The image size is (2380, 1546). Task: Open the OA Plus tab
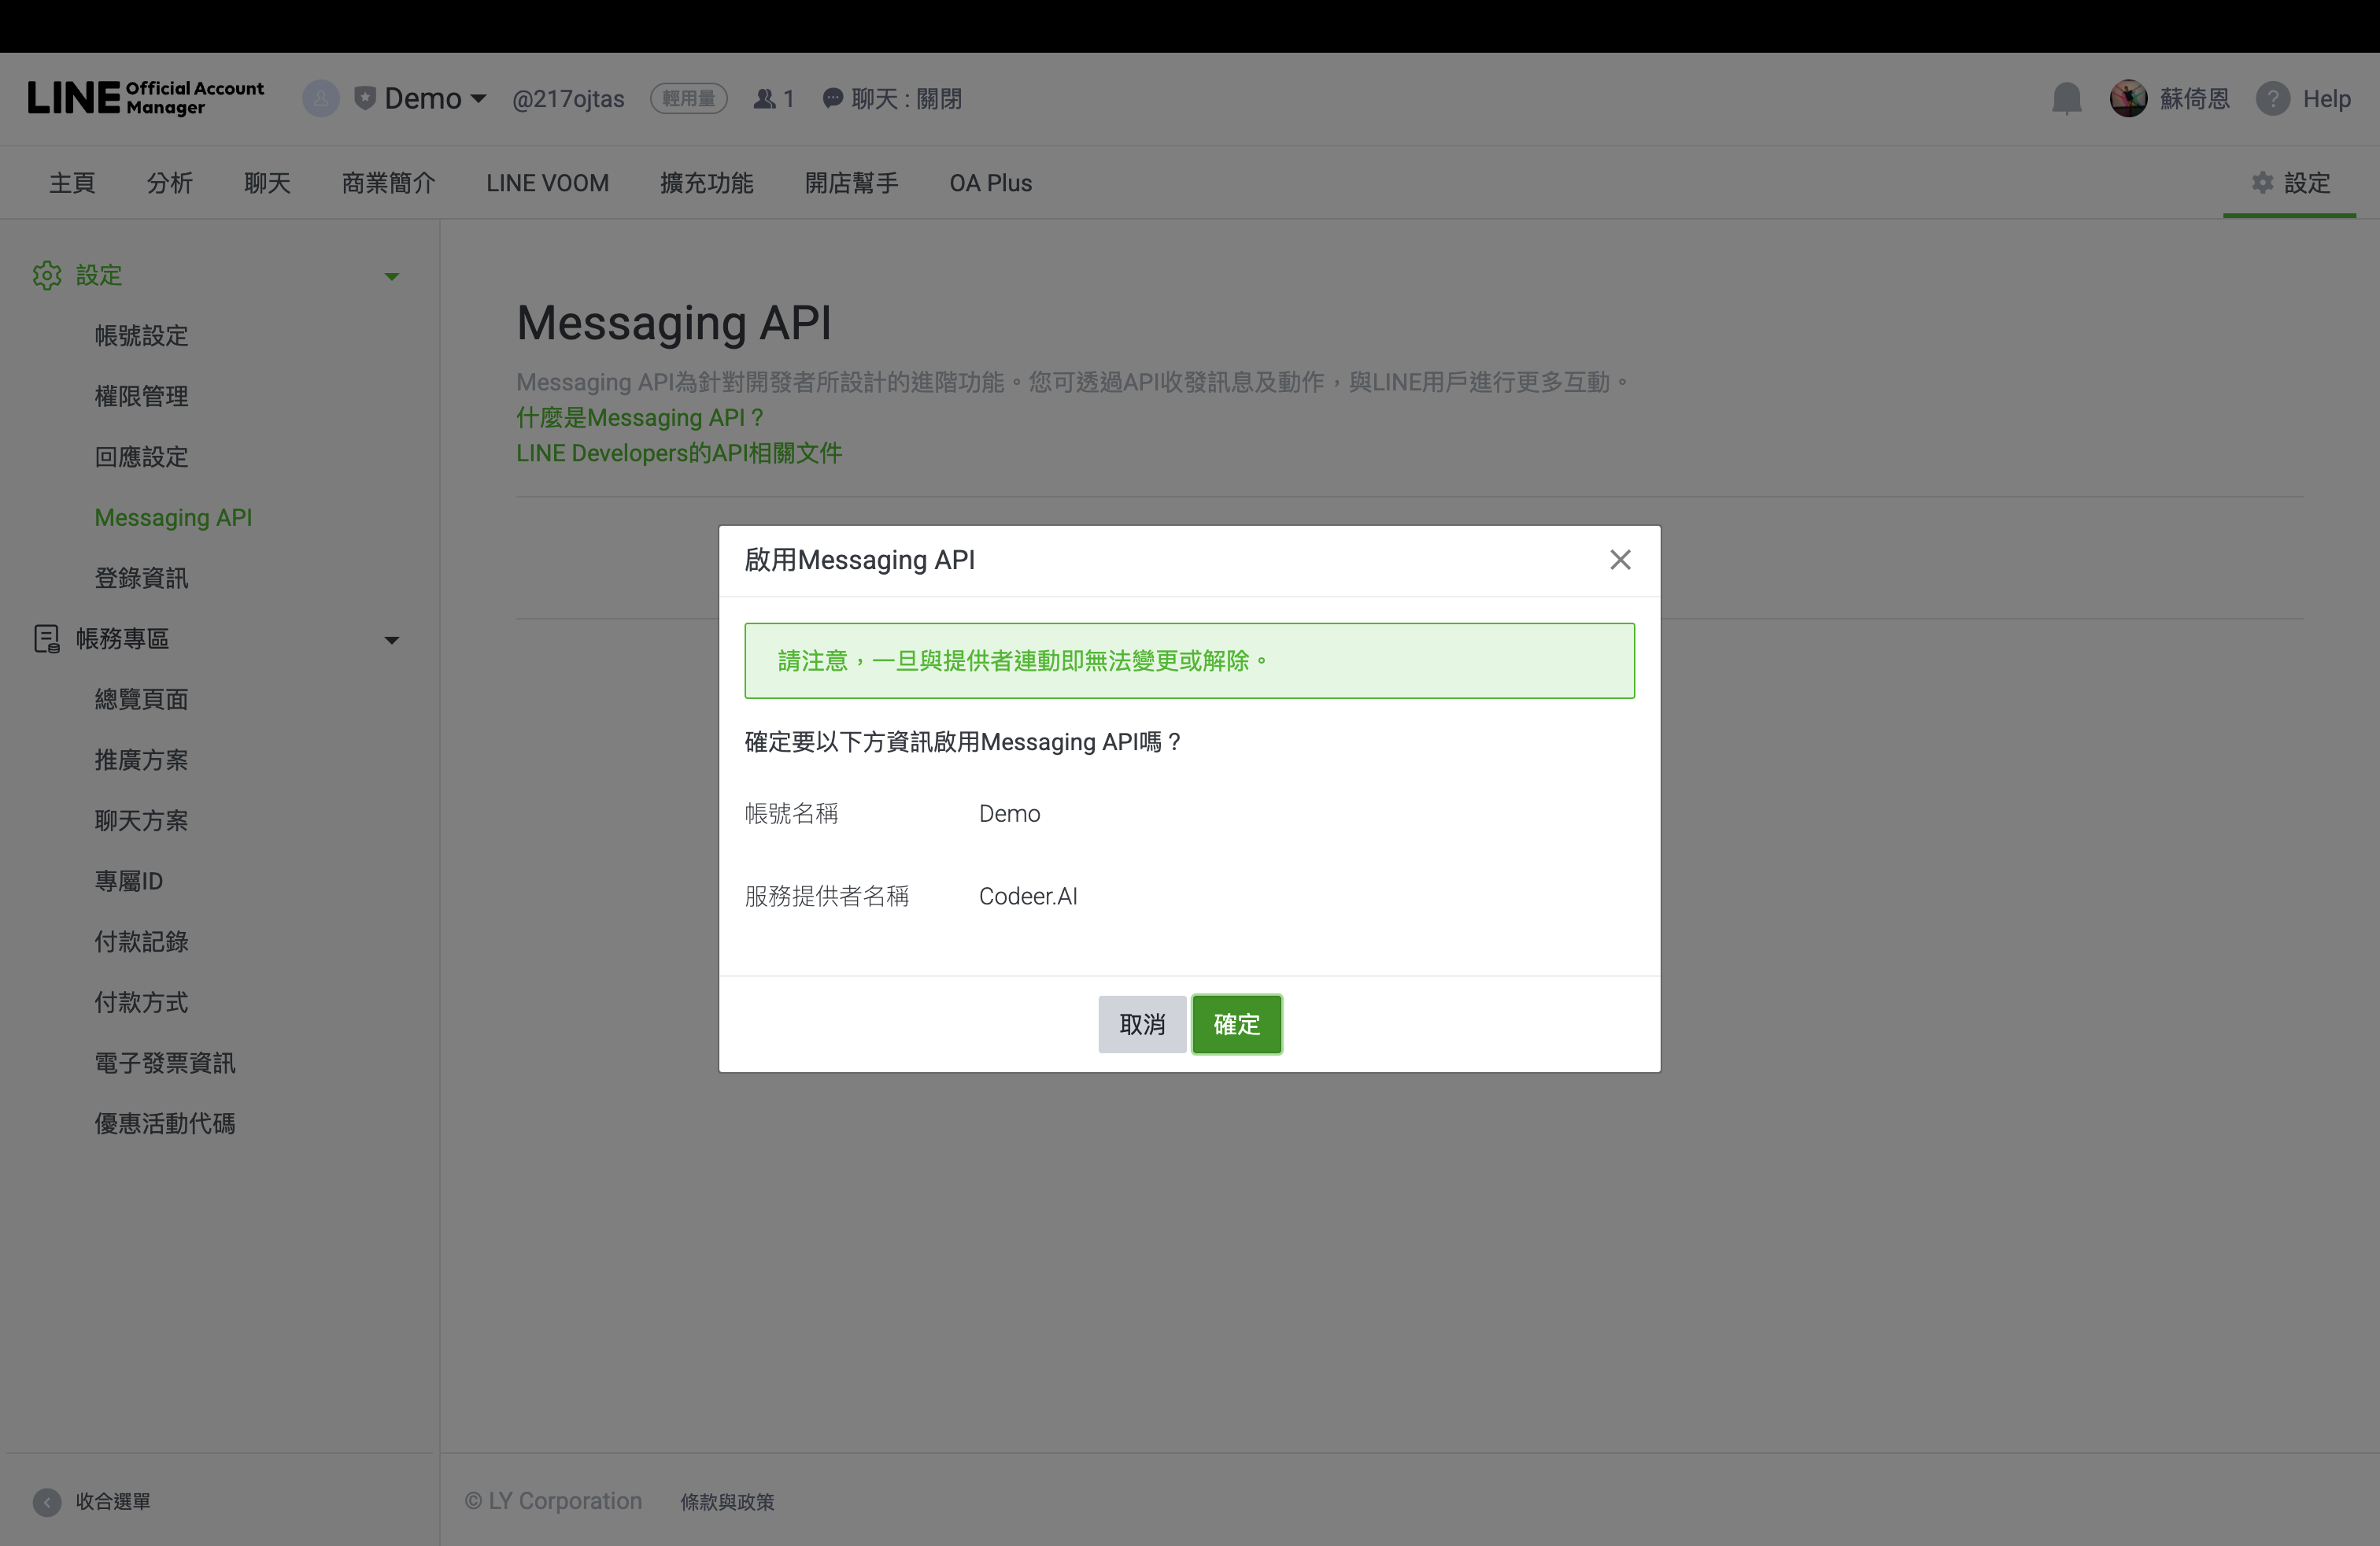(989, 183)
